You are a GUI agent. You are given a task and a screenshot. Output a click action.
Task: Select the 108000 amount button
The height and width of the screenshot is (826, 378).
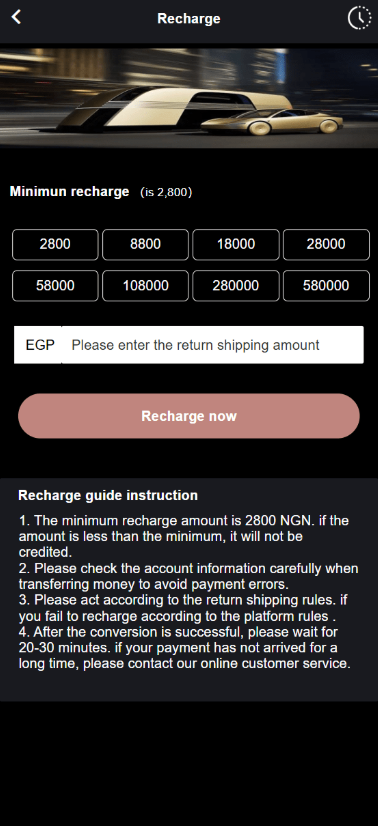click(x=145, y=286)
